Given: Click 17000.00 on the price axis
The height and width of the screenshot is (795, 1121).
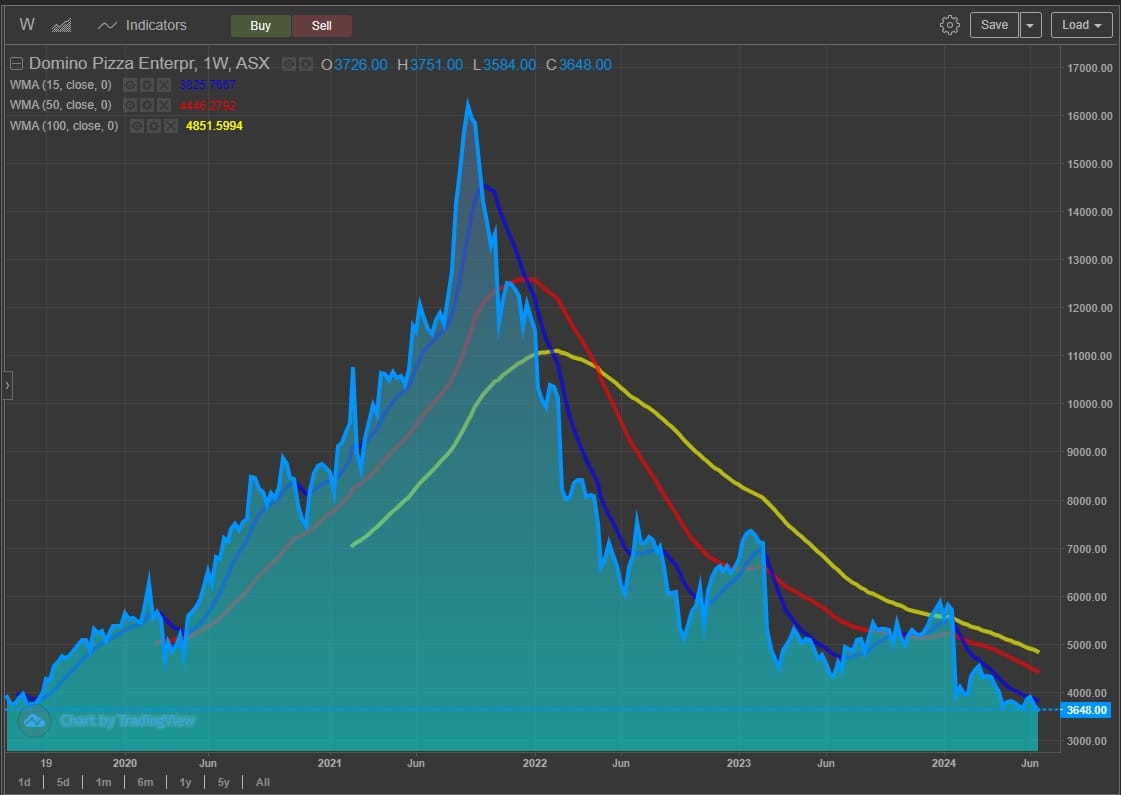Looking at the screenshot, I should click(1090, 68).
